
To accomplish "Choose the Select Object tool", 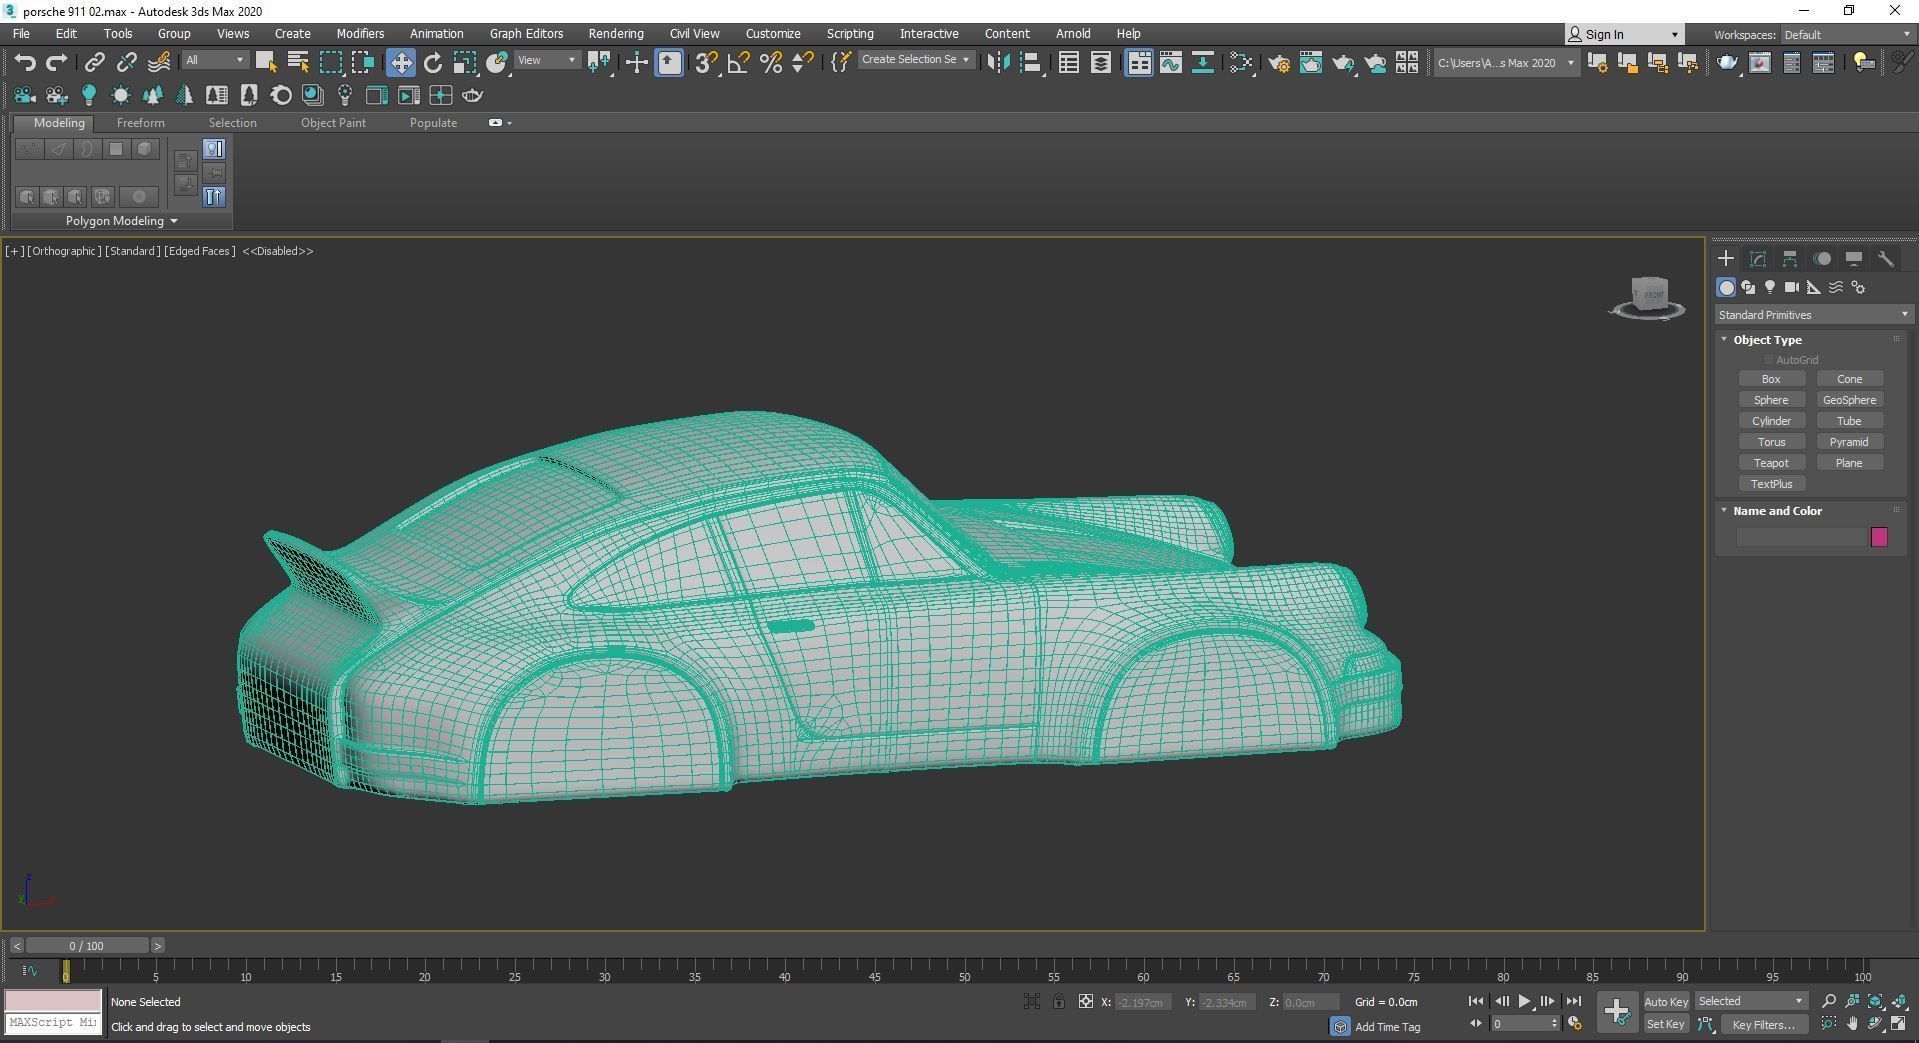I will point(266,62).
